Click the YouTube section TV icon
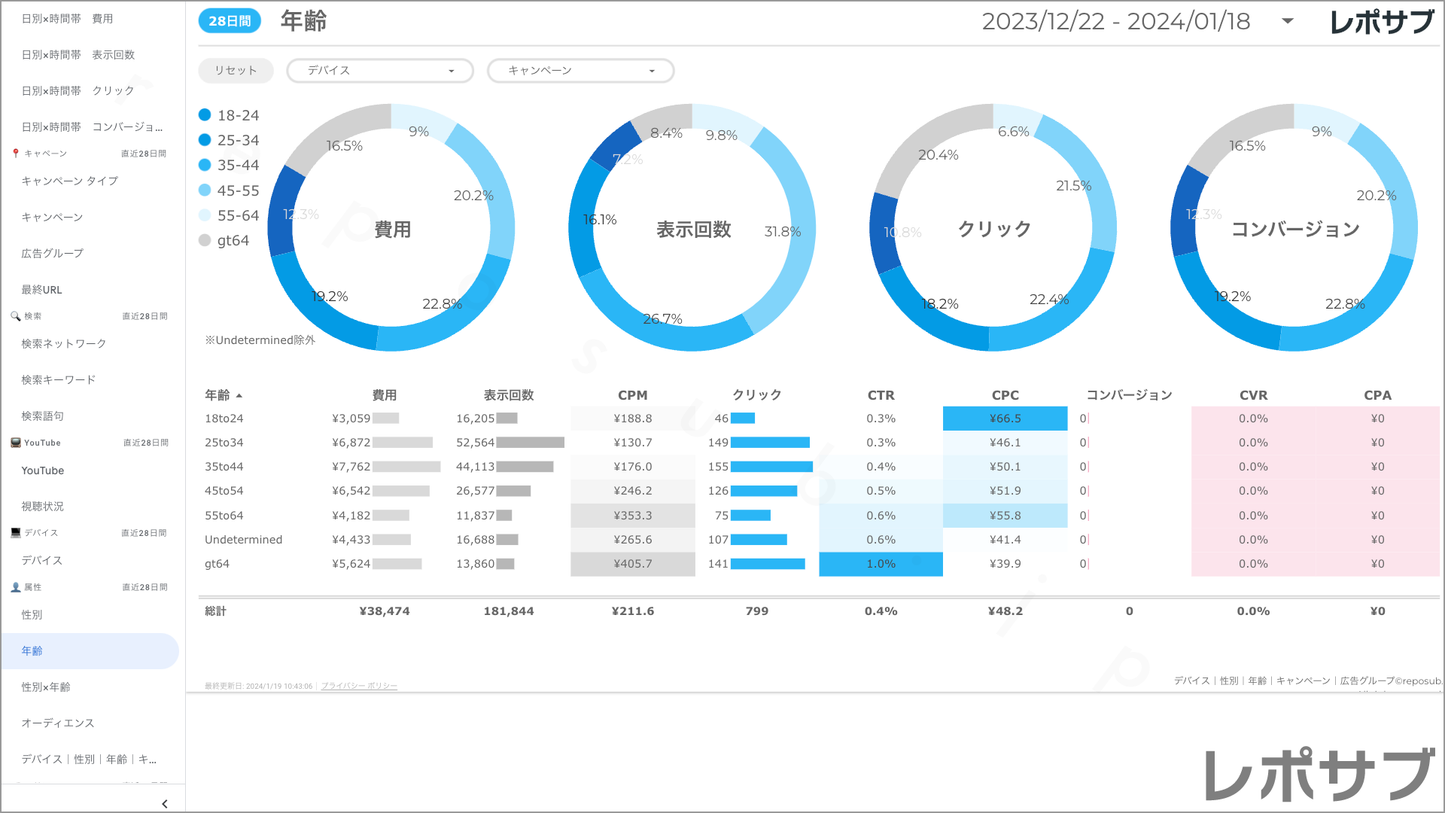 click(x=15, y=443)
